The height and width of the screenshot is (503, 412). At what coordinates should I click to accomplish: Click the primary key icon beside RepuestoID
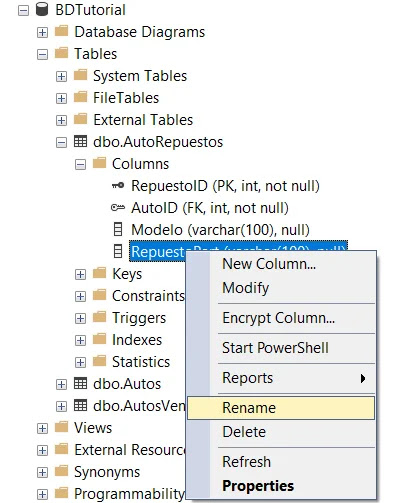tap(118, 185)
